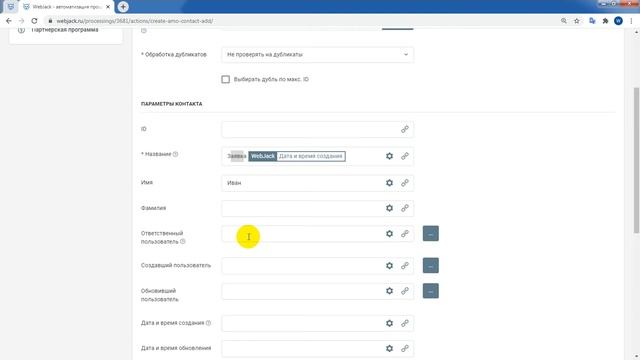Go back in browser history
The height and width of the screenshot is (360, 640).
point(9,21)
